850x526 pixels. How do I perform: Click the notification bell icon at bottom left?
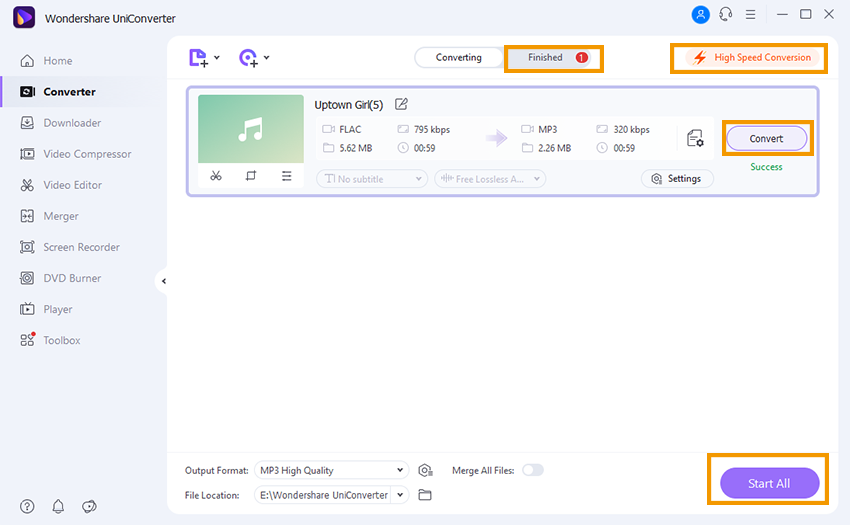(x=58, y=506)
